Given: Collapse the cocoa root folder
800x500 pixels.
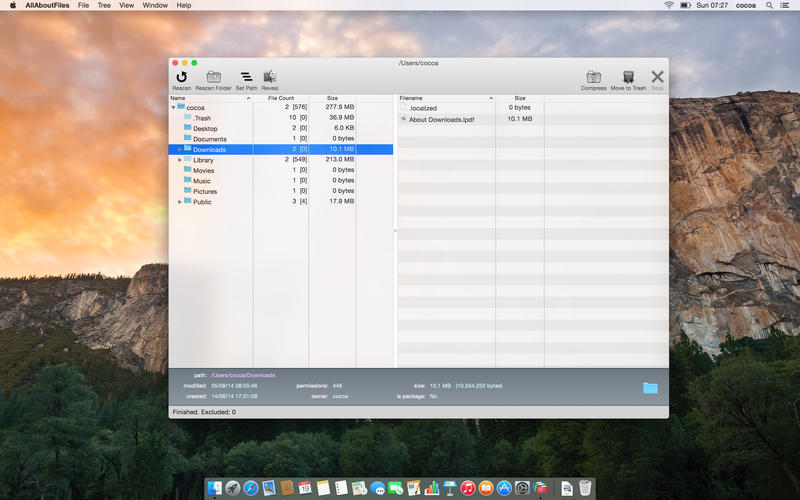Looking at the screenshot, I should click(173, 108).
